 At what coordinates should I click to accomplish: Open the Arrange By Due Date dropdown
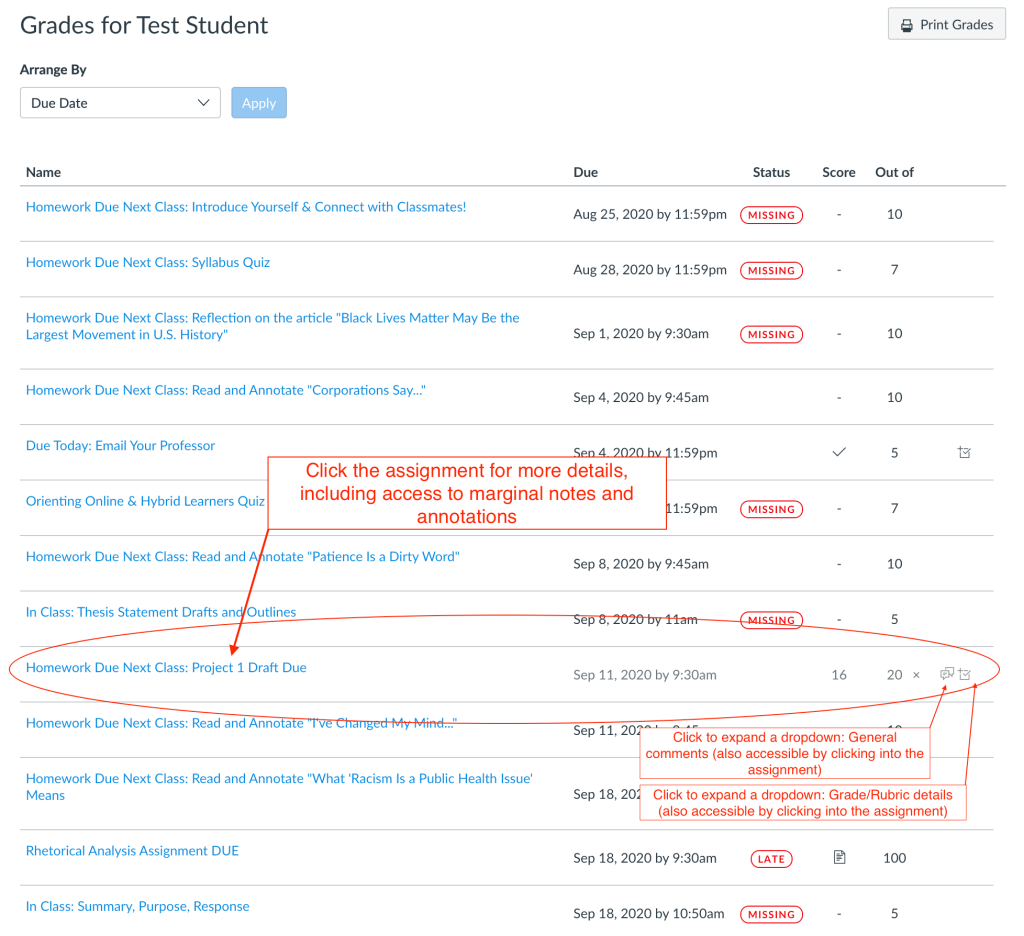click(x=120, y=103)
